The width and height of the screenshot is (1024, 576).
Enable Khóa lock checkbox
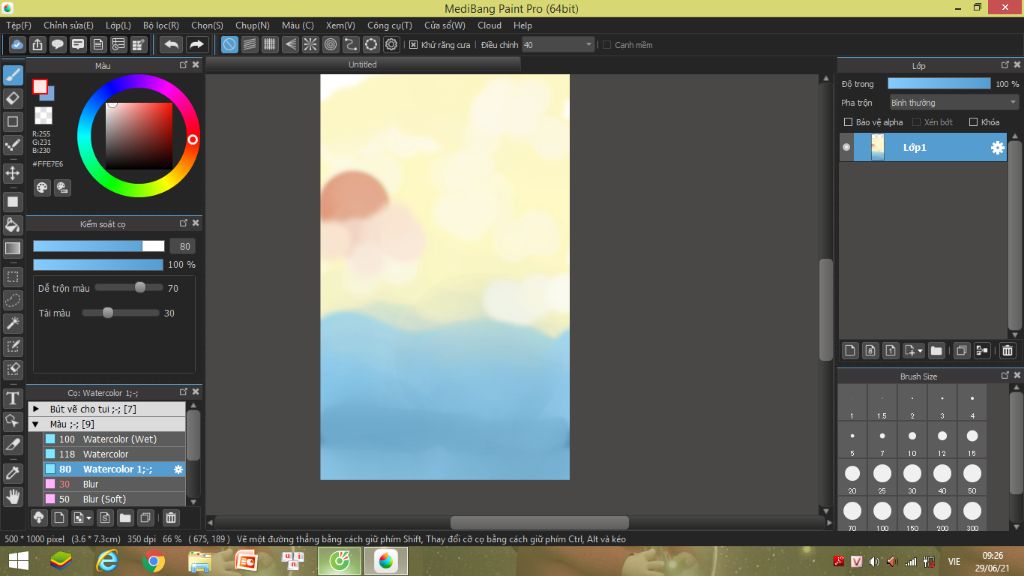point(973,122)
